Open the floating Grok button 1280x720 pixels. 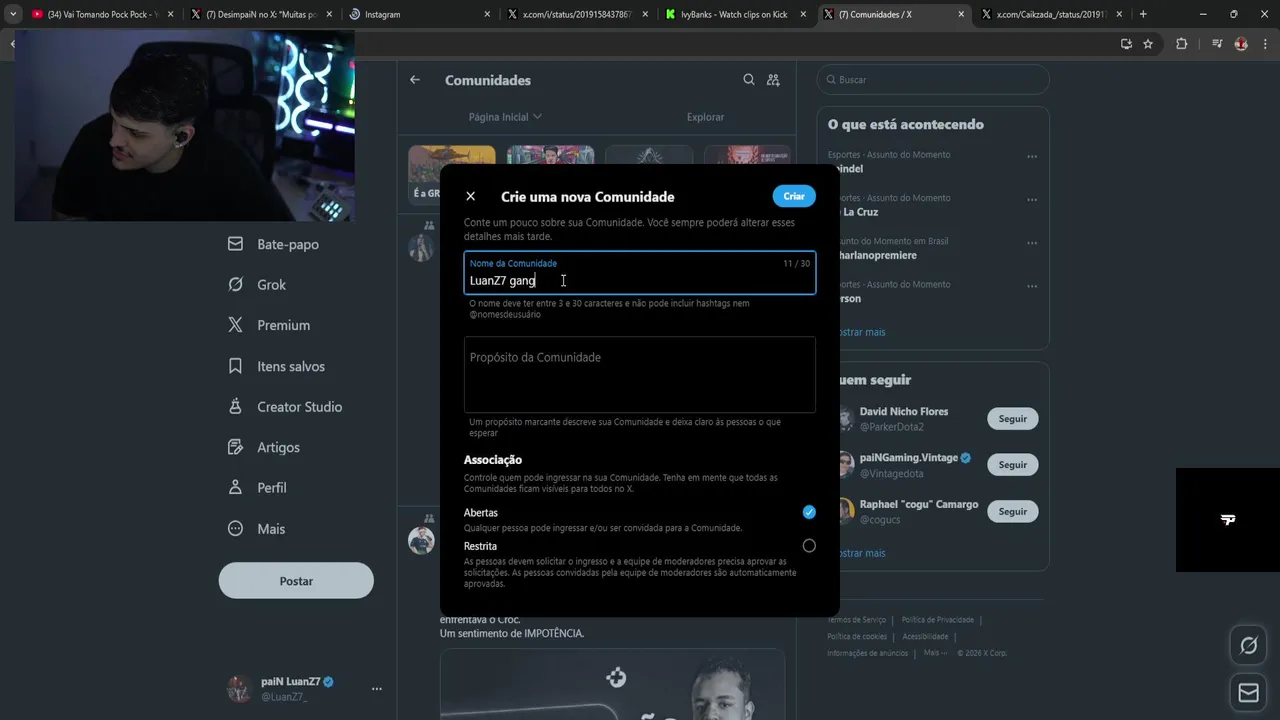[1249, 646]
